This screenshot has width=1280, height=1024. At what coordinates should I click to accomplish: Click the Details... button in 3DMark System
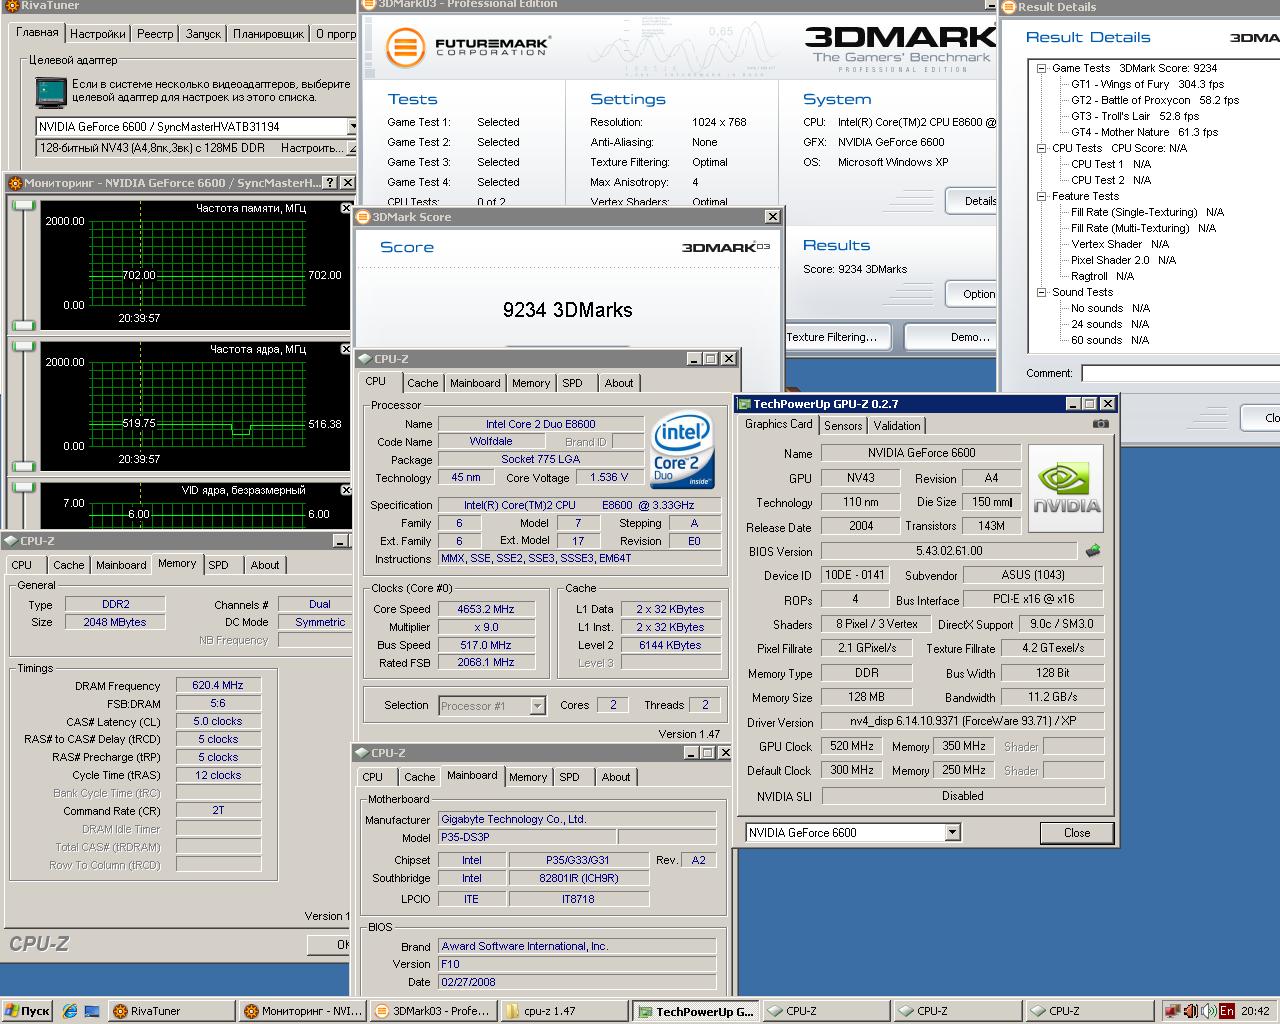pos(971,201)
